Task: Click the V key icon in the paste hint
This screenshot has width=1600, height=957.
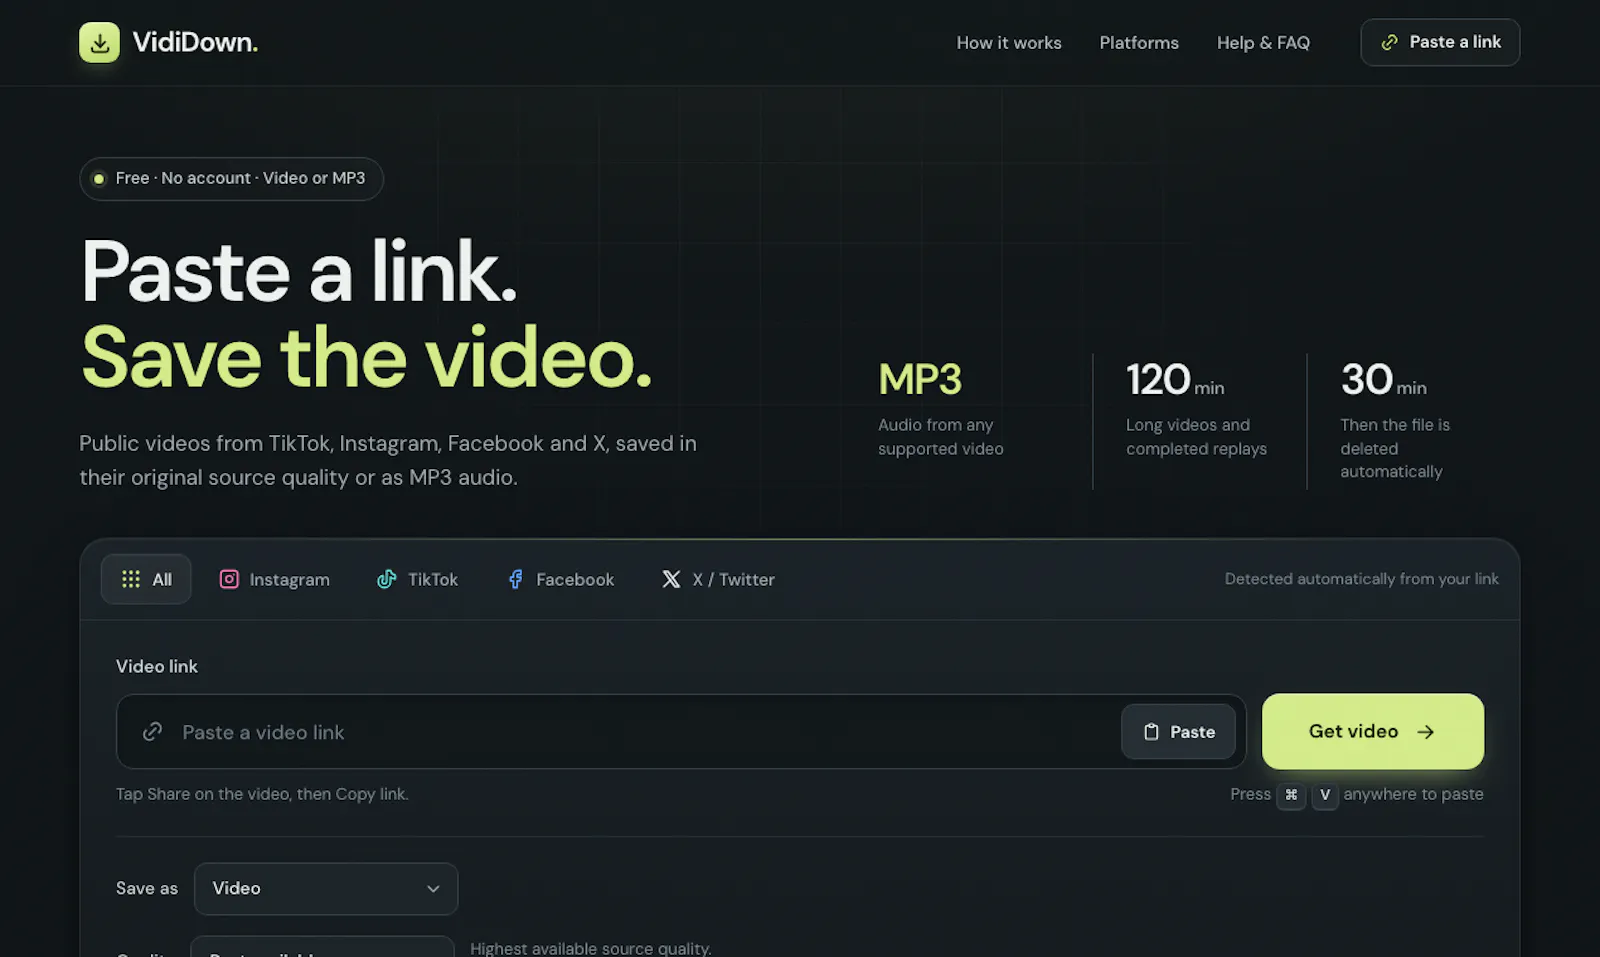Action: click(x=1325, y=795)
